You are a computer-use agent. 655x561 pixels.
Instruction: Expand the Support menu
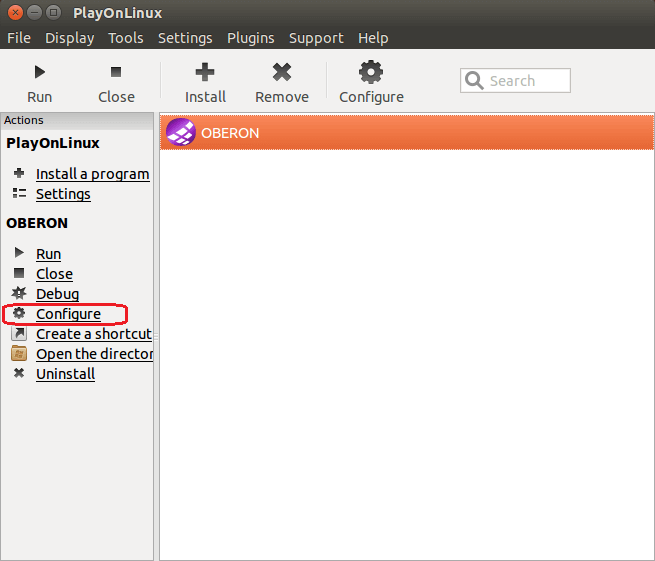[316, 38]
